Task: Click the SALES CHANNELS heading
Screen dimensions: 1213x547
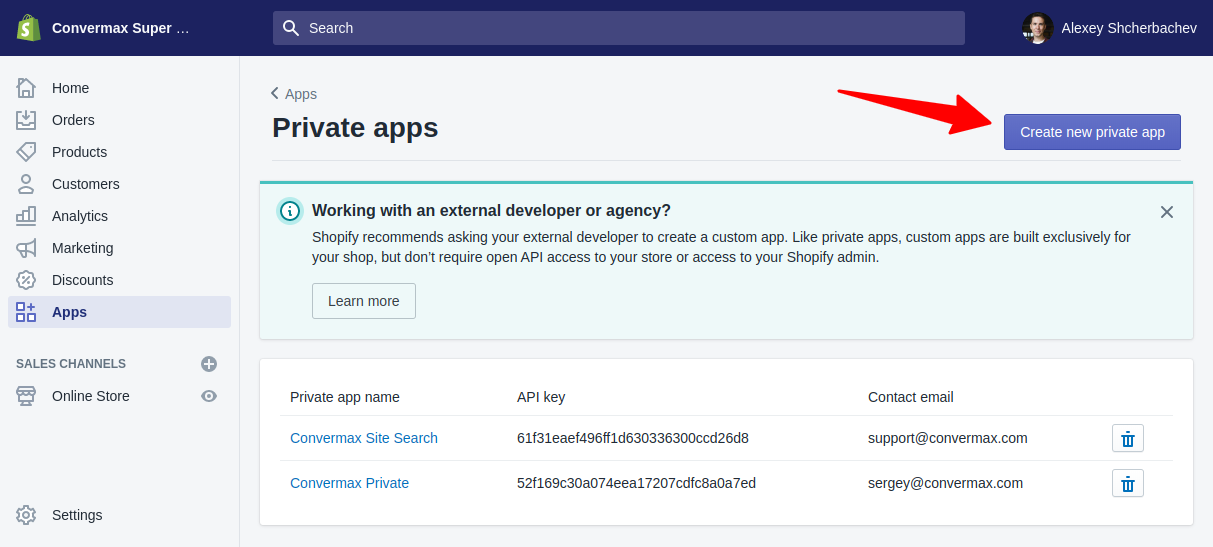Action: point(71,364)
